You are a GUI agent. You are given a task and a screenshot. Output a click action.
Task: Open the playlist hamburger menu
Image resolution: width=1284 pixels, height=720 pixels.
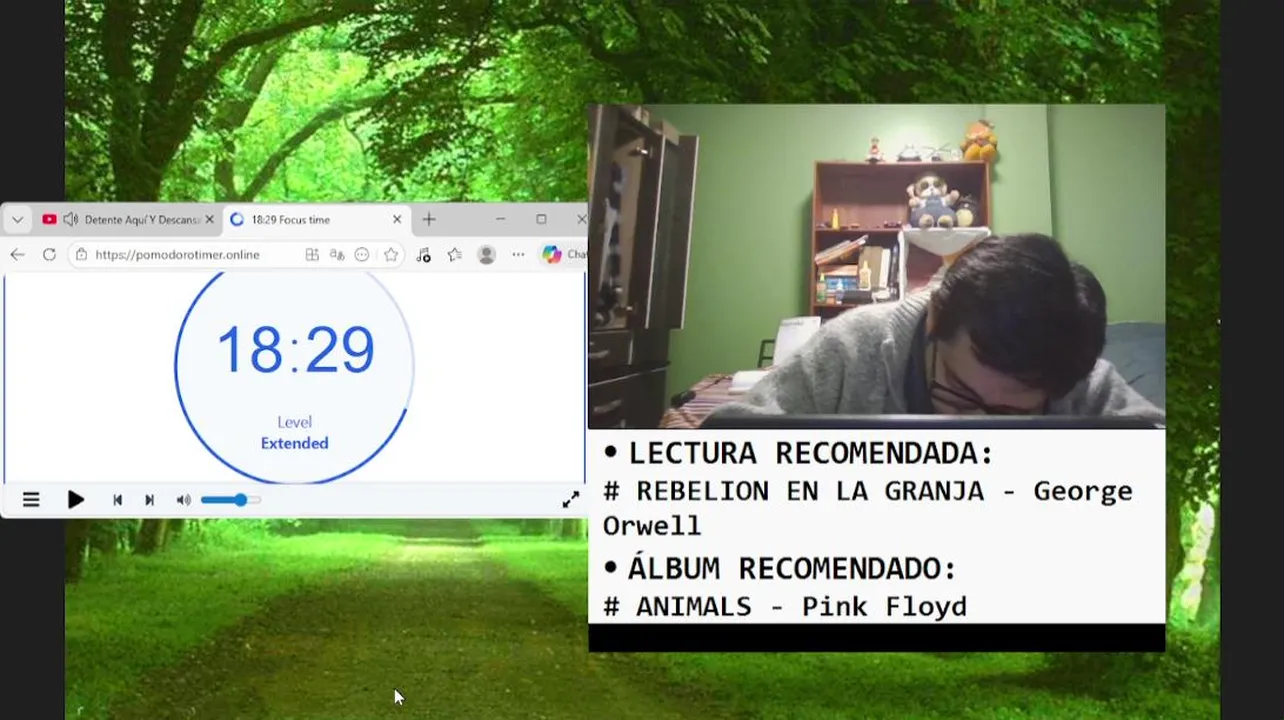point(31,500)
